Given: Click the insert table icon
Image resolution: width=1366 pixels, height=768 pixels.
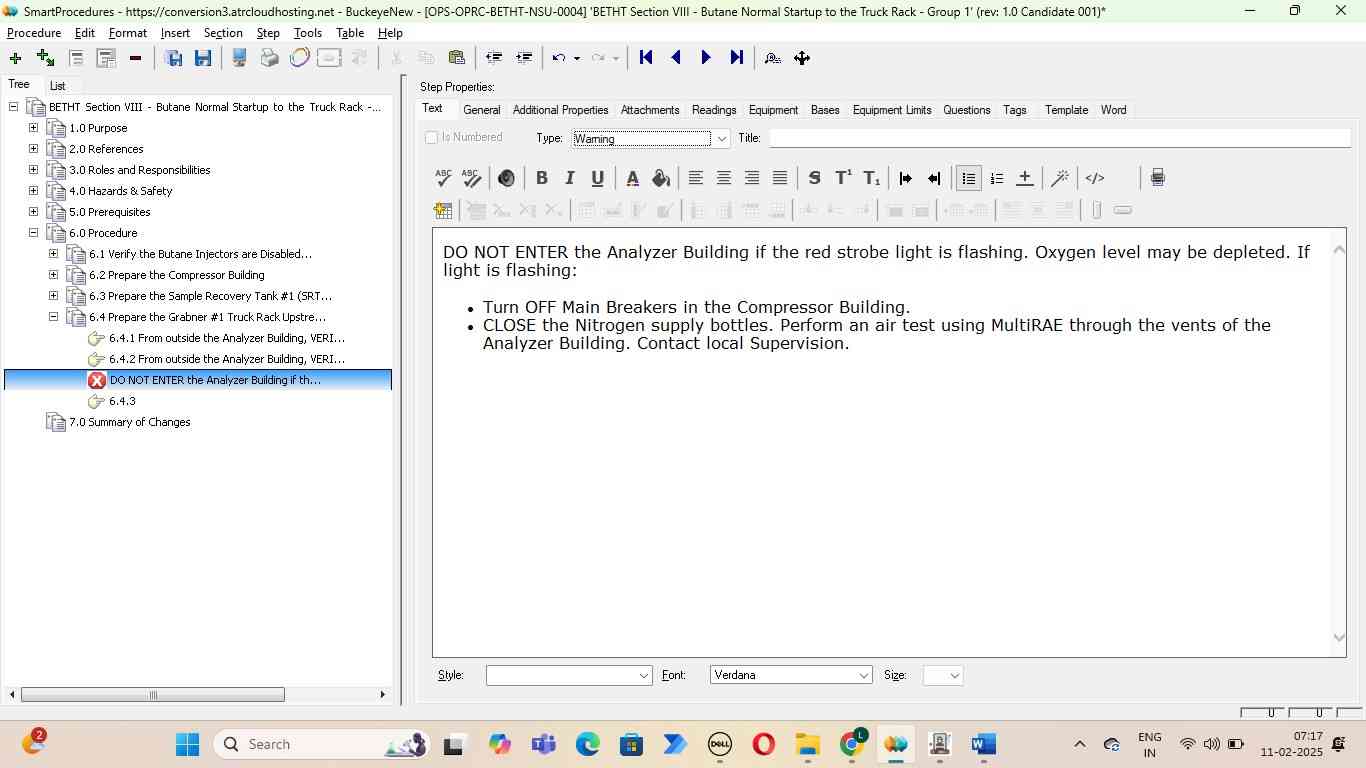Looking at the screenshot, I should coord(443,210).
